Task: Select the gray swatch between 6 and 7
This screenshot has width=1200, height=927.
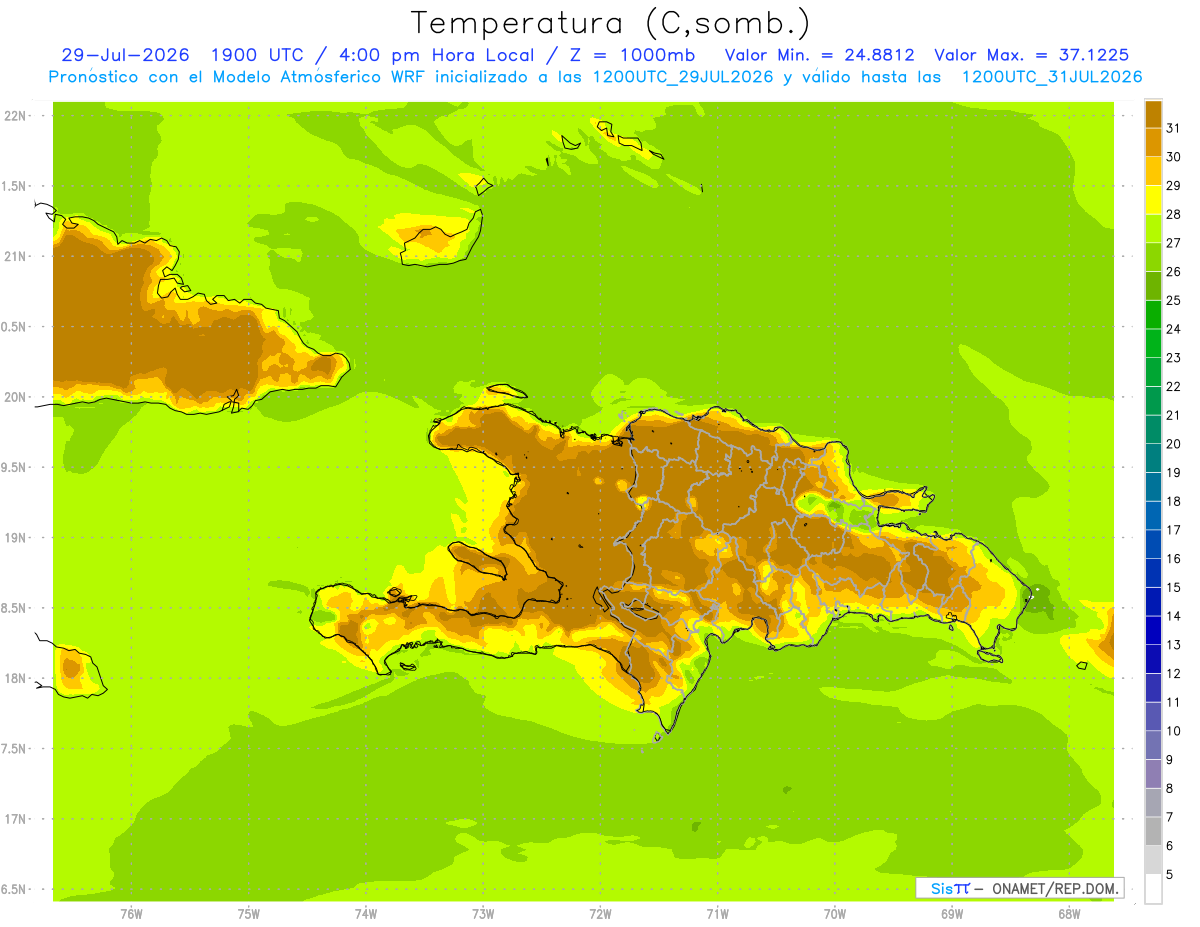Action: point(1153,830)
